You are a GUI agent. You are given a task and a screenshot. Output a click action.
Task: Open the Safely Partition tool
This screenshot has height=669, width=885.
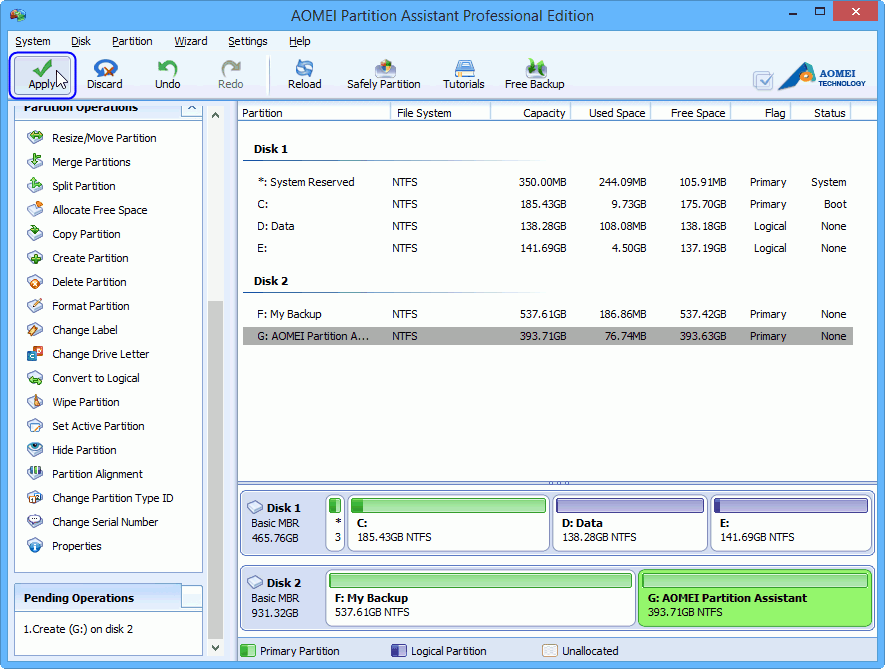383,75
